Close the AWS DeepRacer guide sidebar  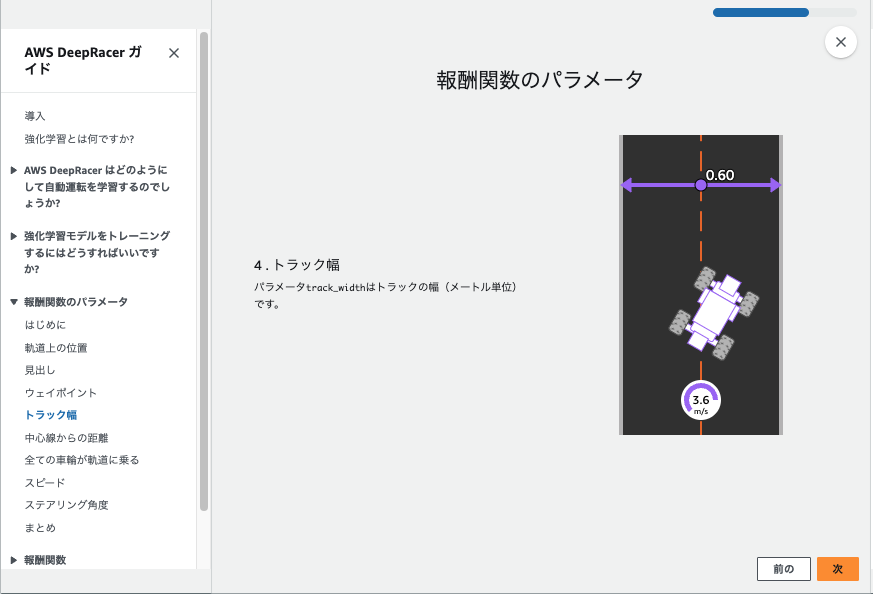coord(174,53)
